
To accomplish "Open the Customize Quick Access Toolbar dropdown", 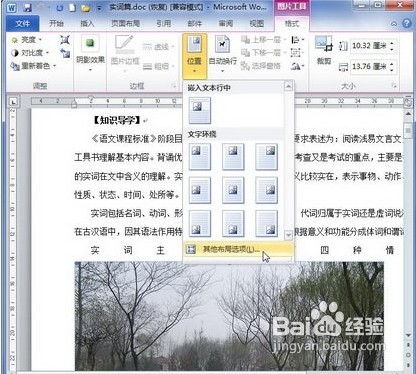I will click(99, 8).
